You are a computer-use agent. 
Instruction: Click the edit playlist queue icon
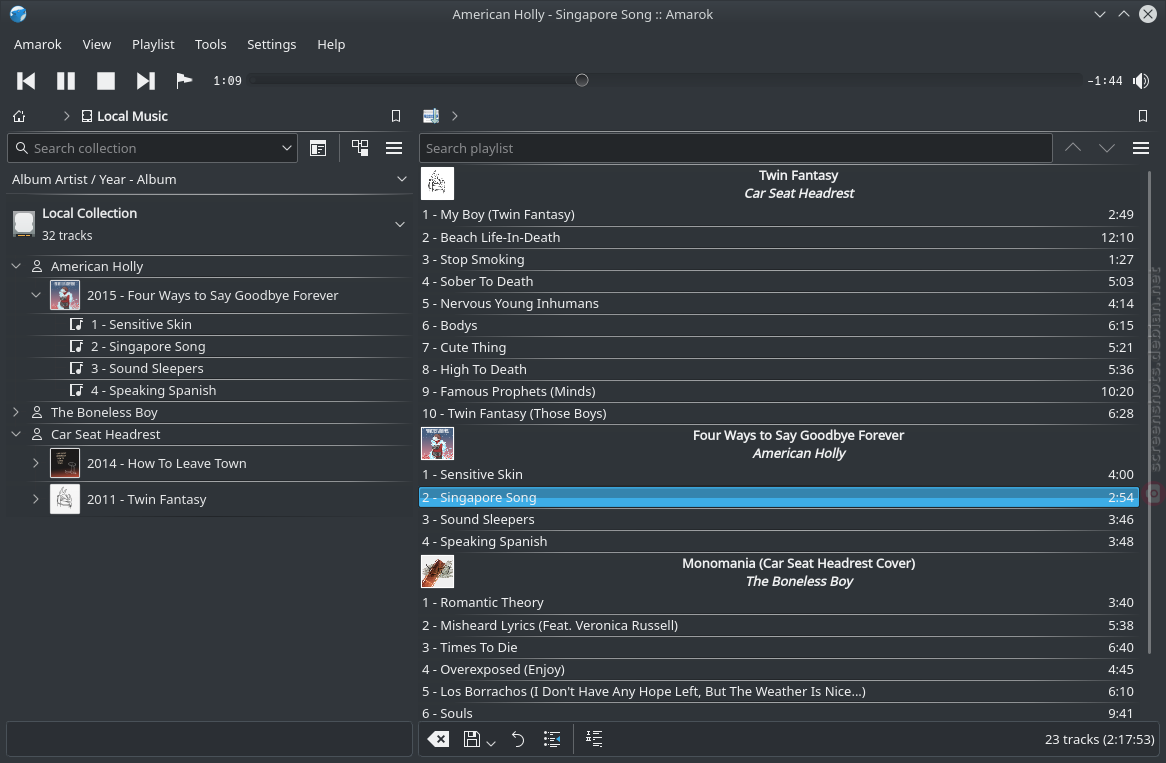coord(593,738)
